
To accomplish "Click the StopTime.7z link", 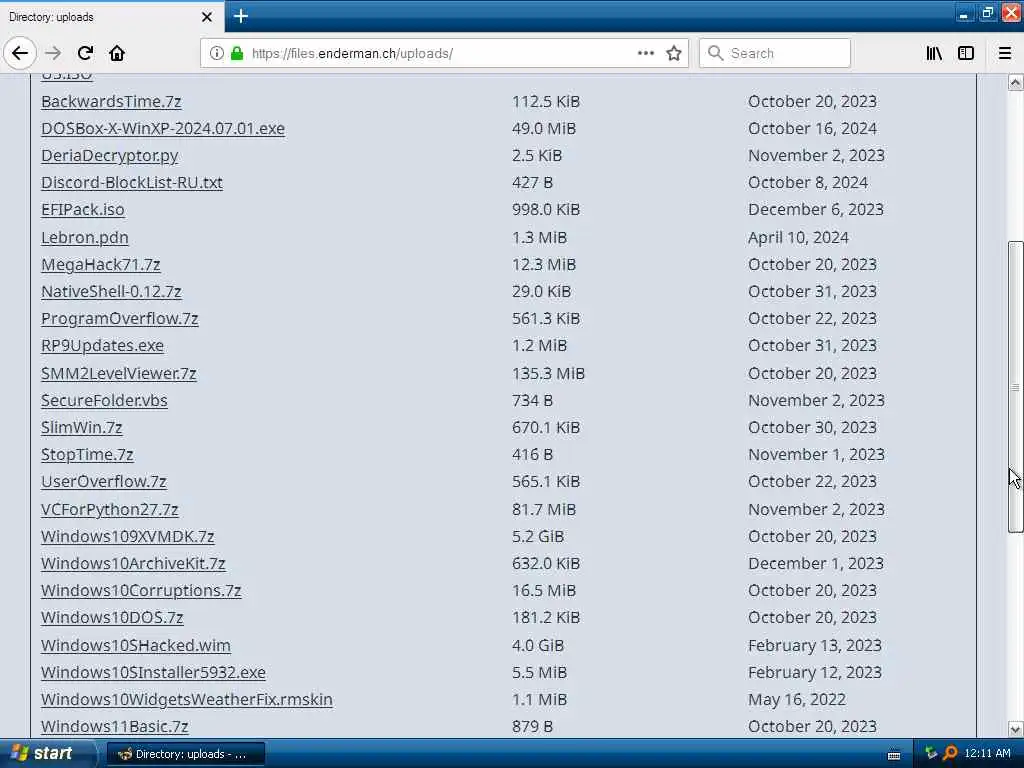I will tap(87, 455).
